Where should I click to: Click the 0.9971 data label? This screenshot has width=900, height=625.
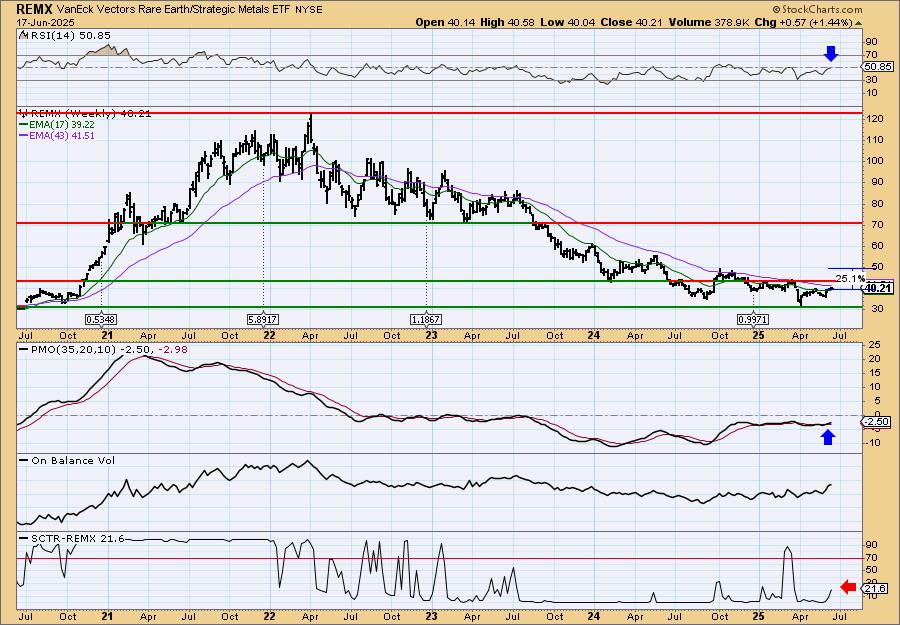click(x=752, y=319)
